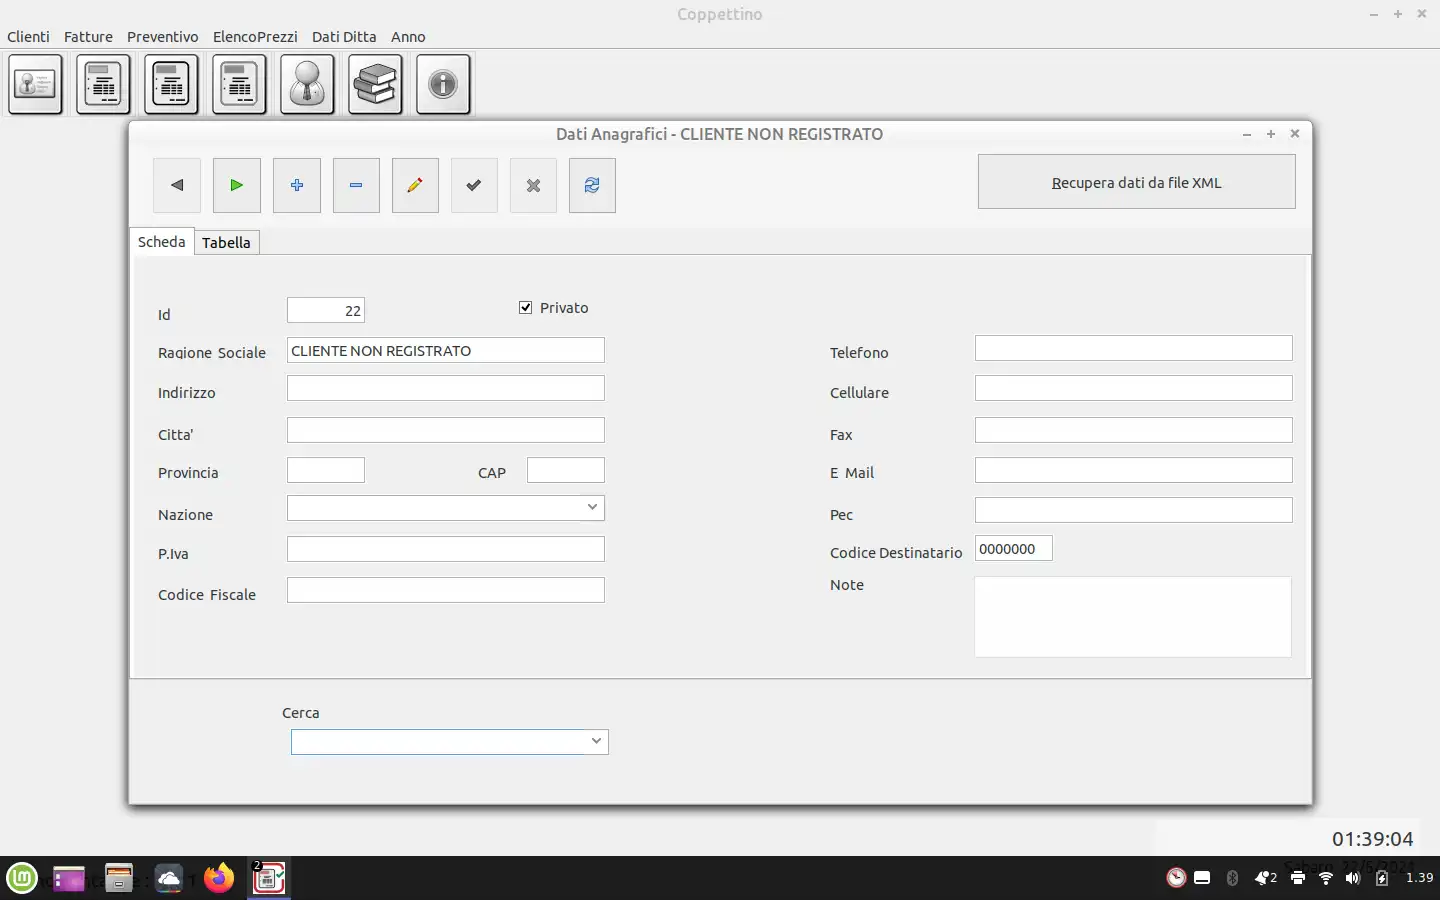This screenshot has height=900, width=1440.
Task: Click the Indirizzo field
Action: [446, 388]
